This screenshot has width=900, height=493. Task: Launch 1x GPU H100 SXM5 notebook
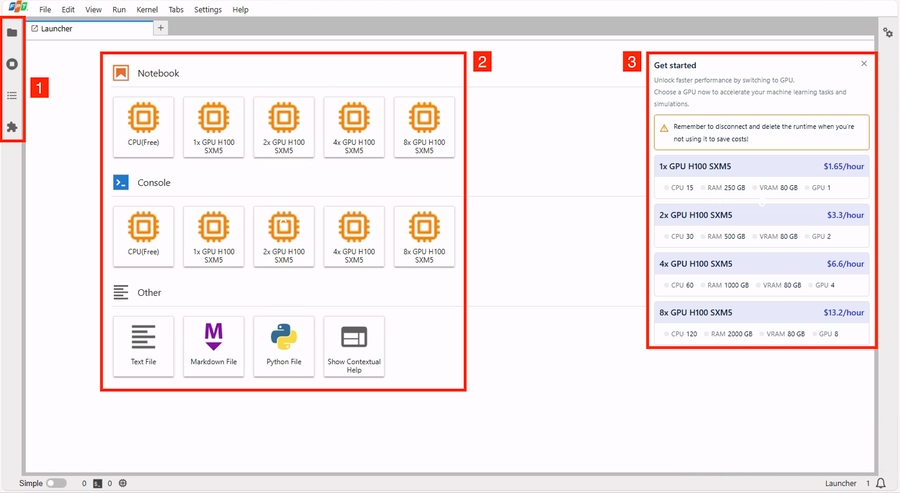[x=213, y=126]
